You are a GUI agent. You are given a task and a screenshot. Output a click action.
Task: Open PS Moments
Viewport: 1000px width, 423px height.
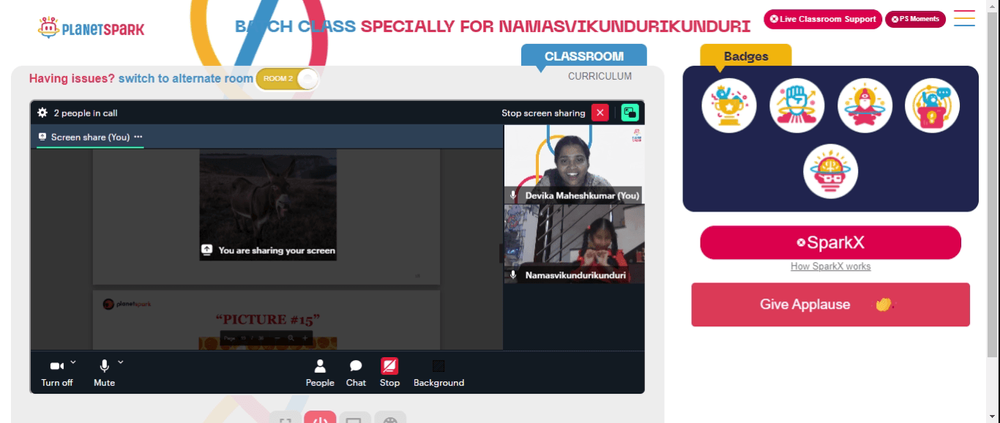tap(915, 19)
